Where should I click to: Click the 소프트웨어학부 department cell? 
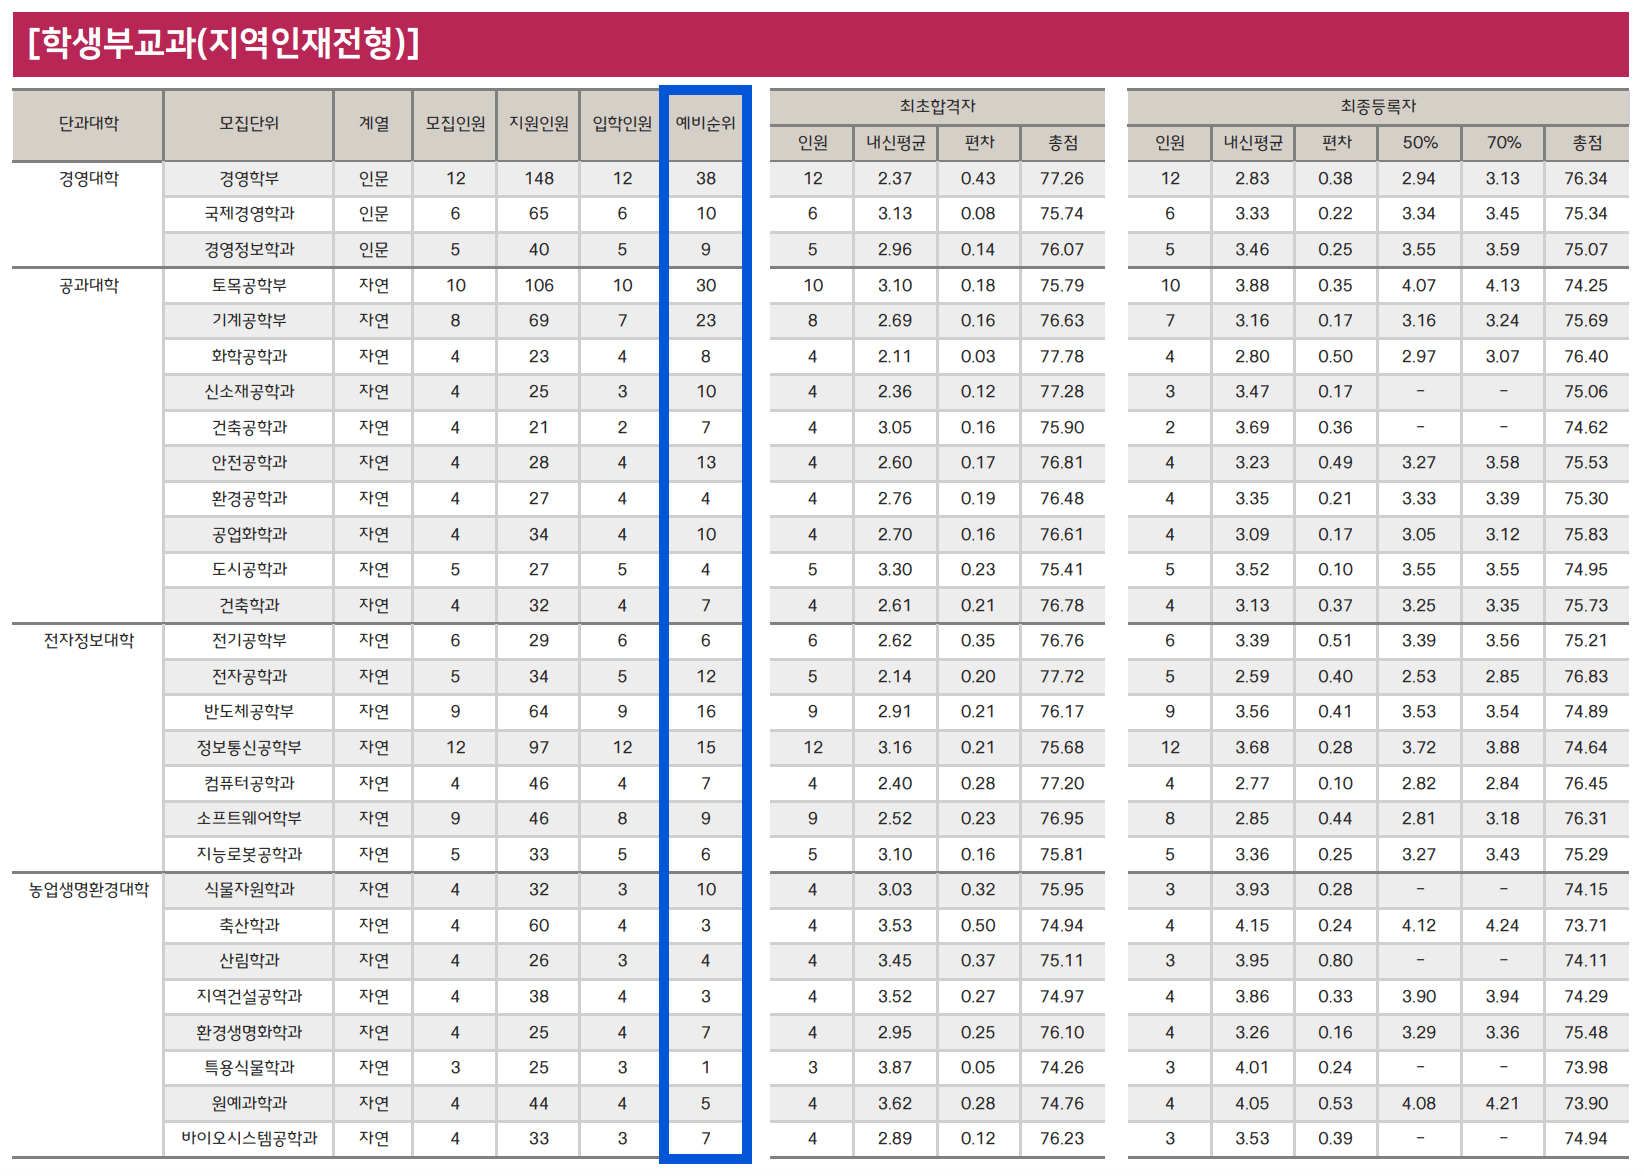(249, 819)
